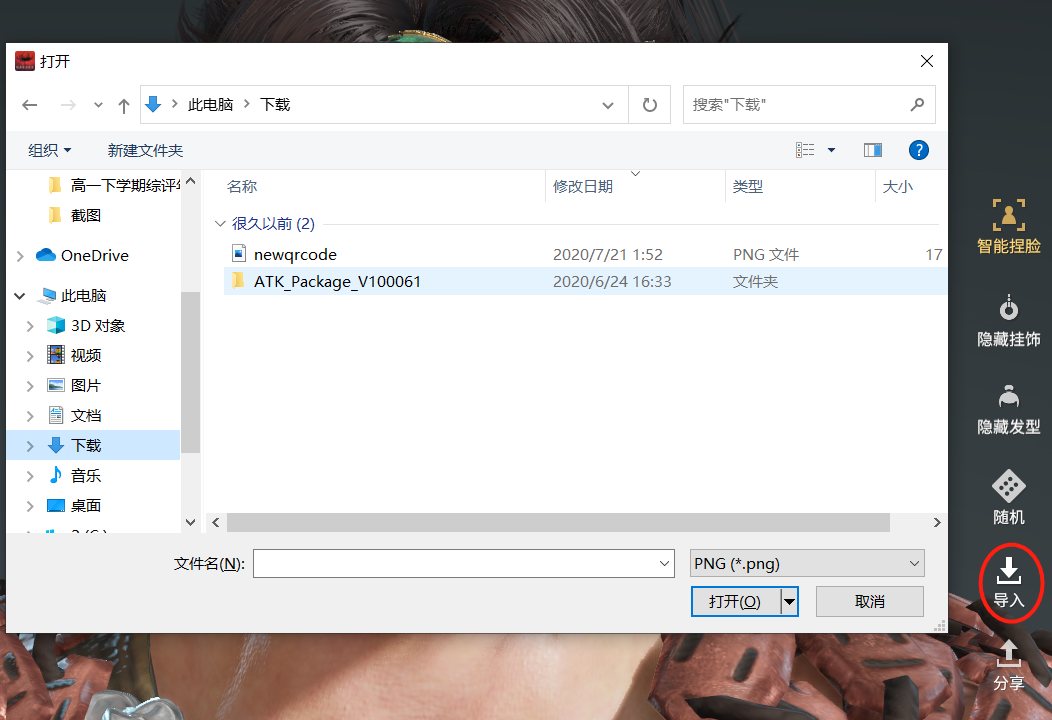
Task: Click the search magnifier icon
Action: coord(917,105)
